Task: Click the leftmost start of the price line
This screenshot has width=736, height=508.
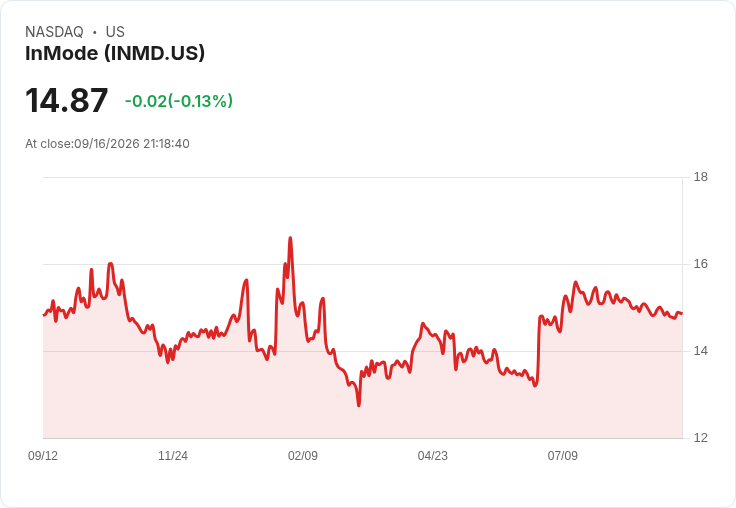Action: (x=44, y=315)
